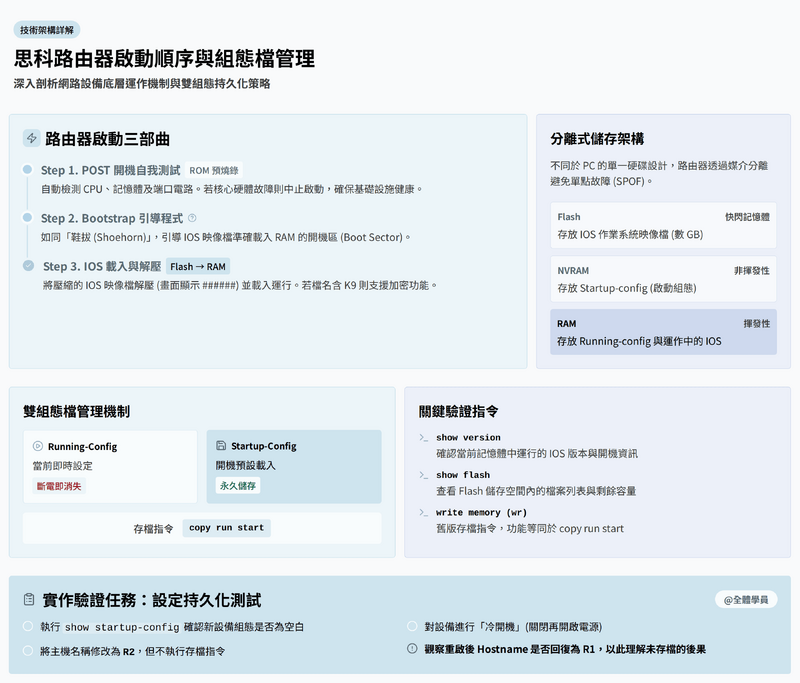
Task: Click the @全體學員 mention badge
Action: click(x=745, y=600)
